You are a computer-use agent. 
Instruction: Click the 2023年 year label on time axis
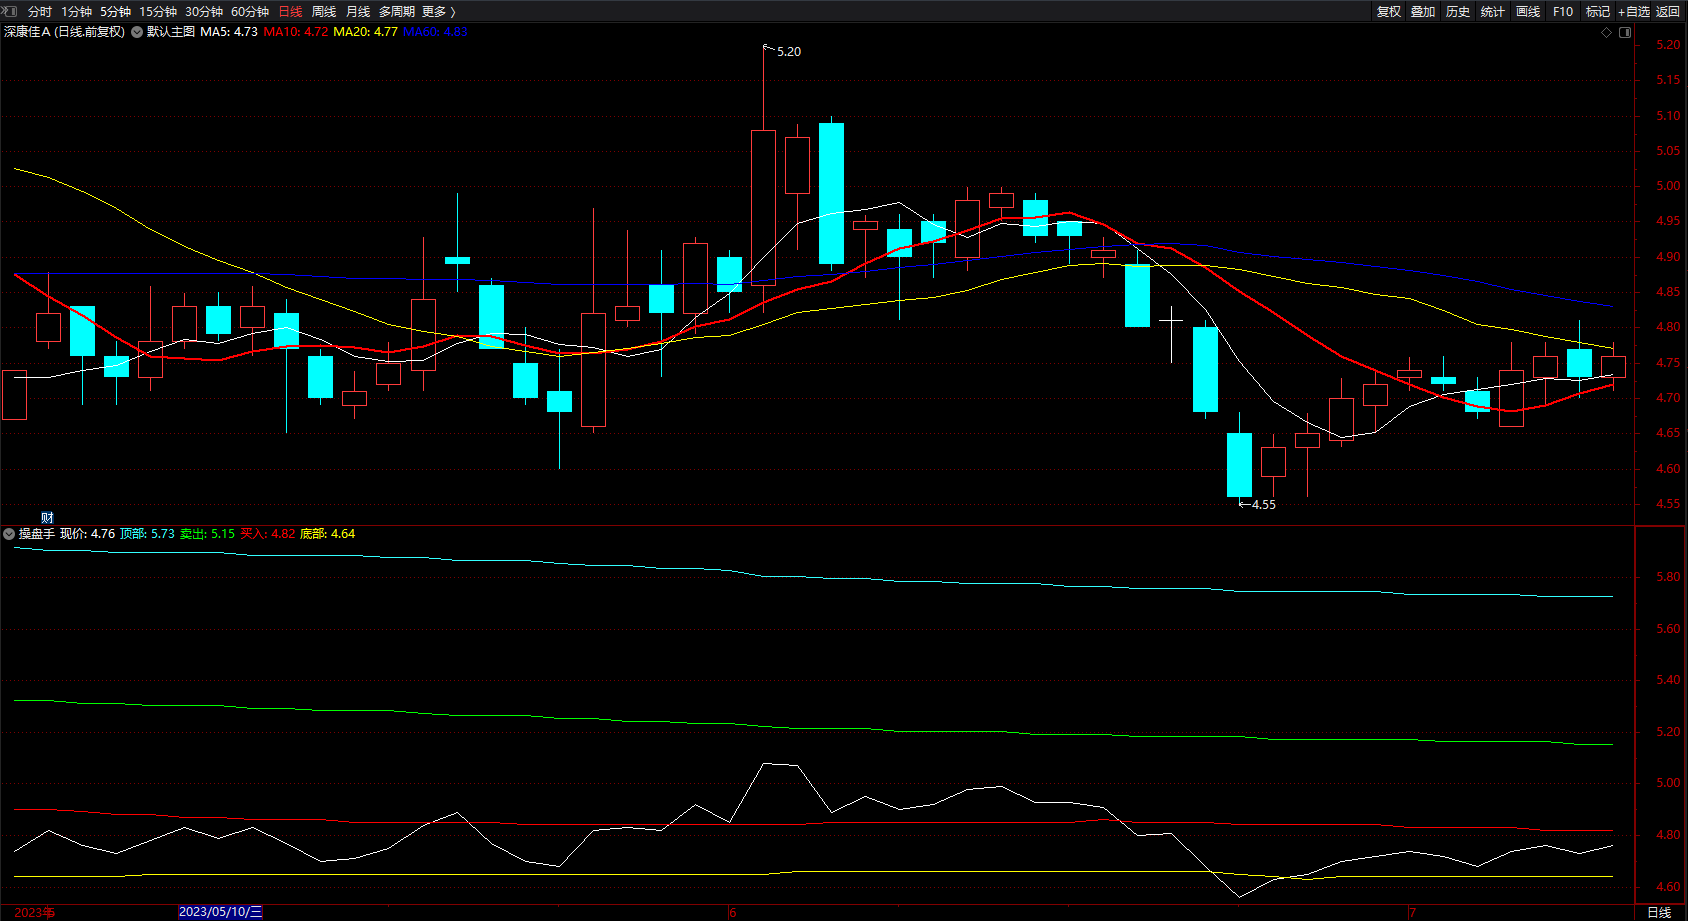coord(35,912)
